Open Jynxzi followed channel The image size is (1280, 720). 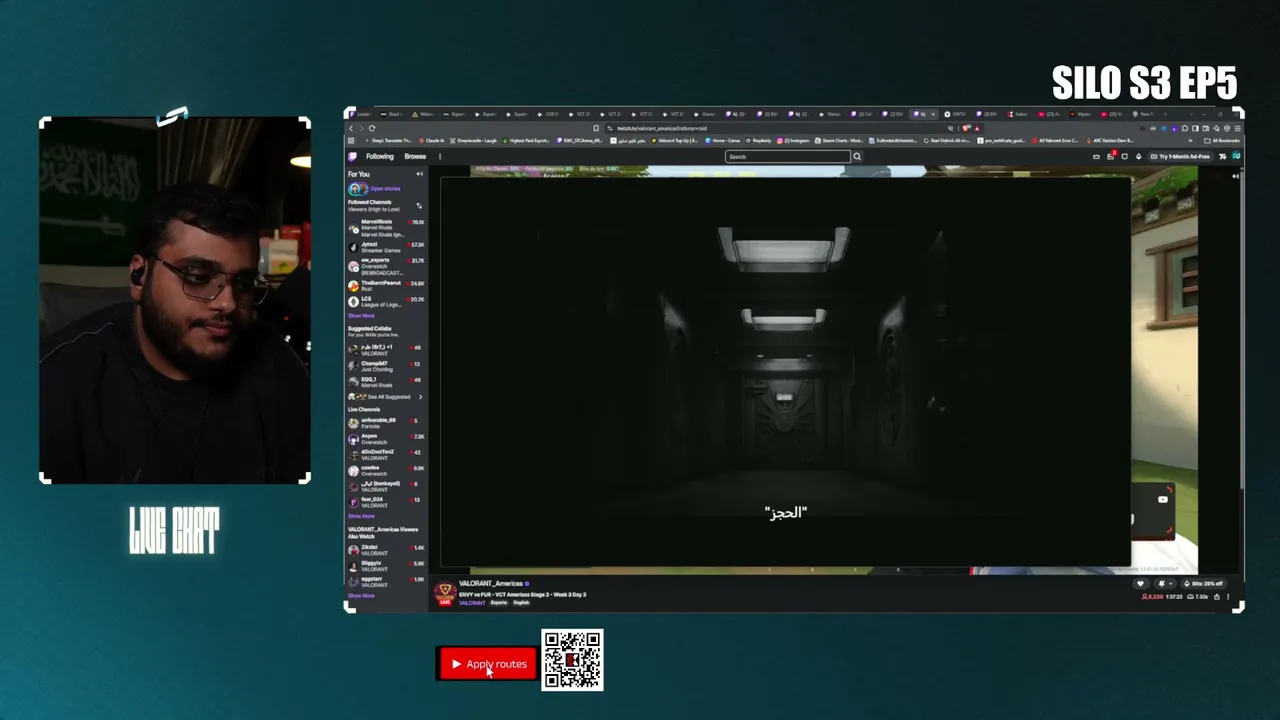coord(386,245)
